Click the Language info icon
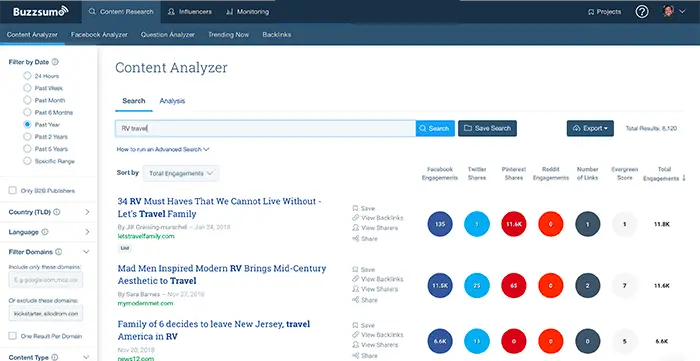Screen dimensions: 700x361 click(x=45, y=232)
